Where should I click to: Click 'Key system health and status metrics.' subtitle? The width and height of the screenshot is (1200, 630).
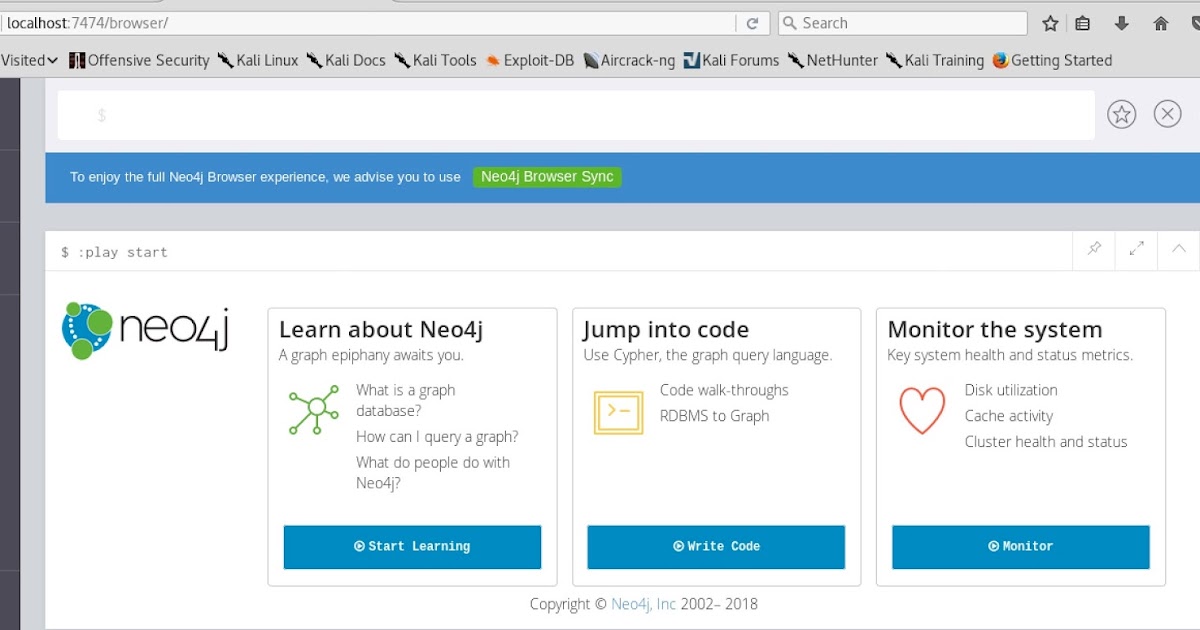pyautogui.click(x=1010, y=355)
